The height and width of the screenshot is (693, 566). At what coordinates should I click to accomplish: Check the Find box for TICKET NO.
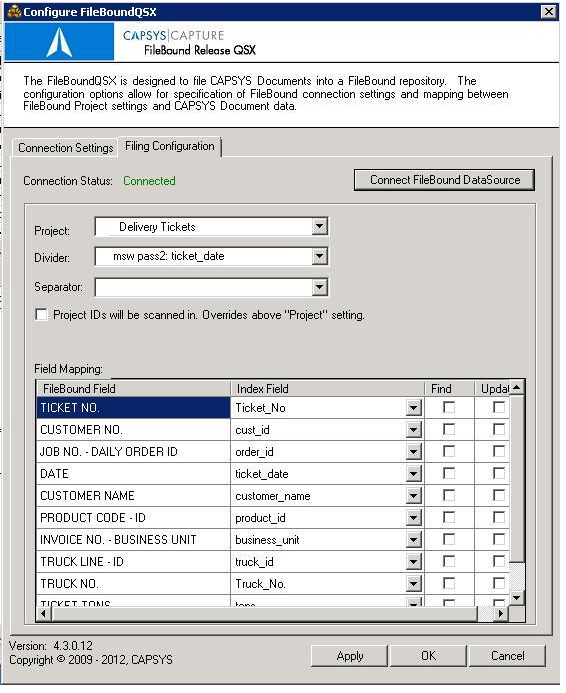(x=449, y=407)
